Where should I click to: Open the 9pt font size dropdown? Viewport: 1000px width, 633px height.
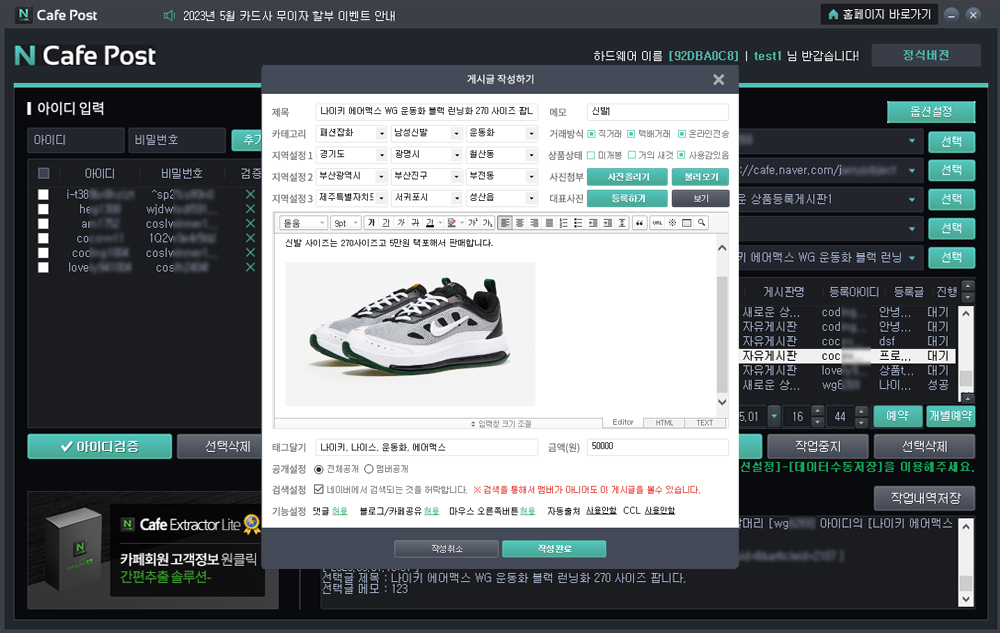[x=346, y=222]
